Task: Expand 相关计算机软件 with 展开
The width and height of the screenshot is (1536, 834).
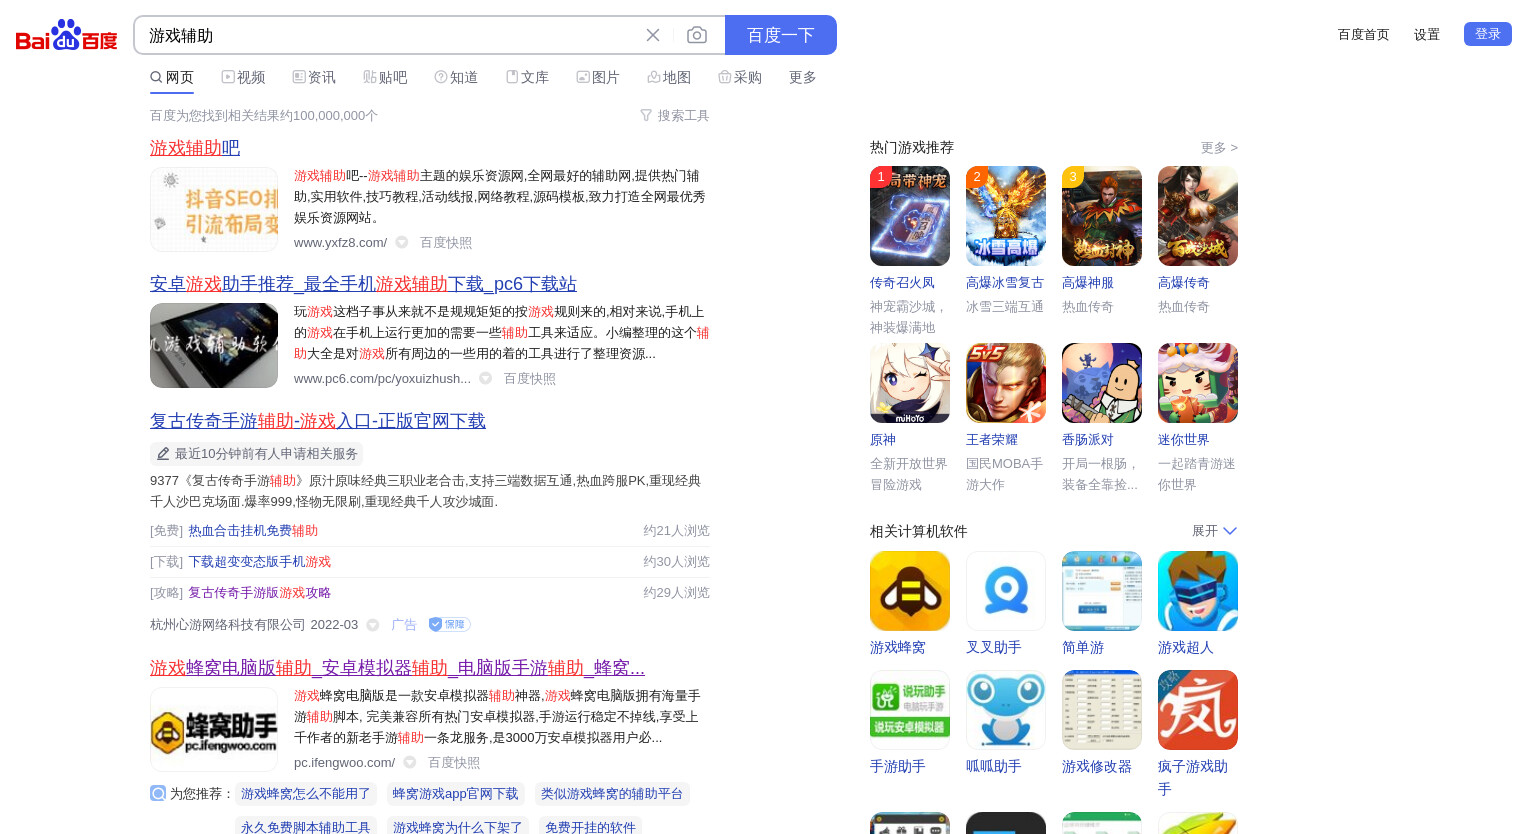Action: tap(1214, 531)
